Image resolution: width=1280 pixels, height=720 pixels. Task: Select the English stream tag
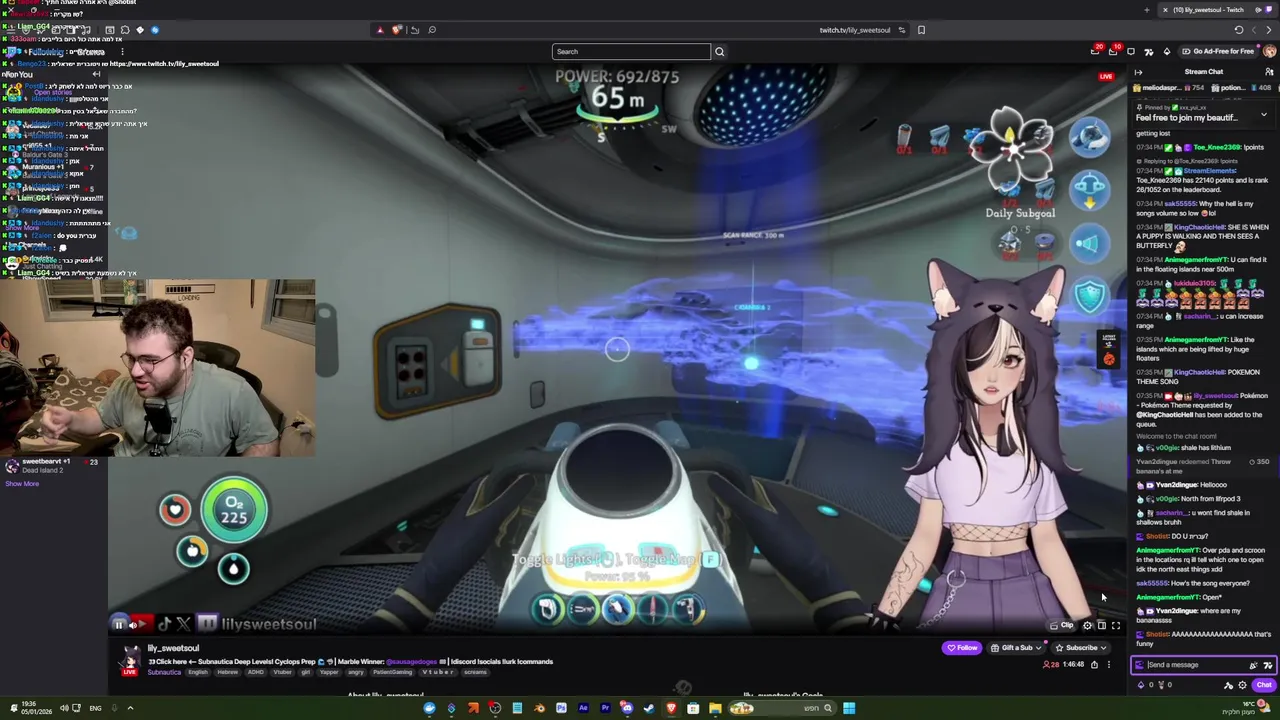pyautogui.click(x=198, y=672)
